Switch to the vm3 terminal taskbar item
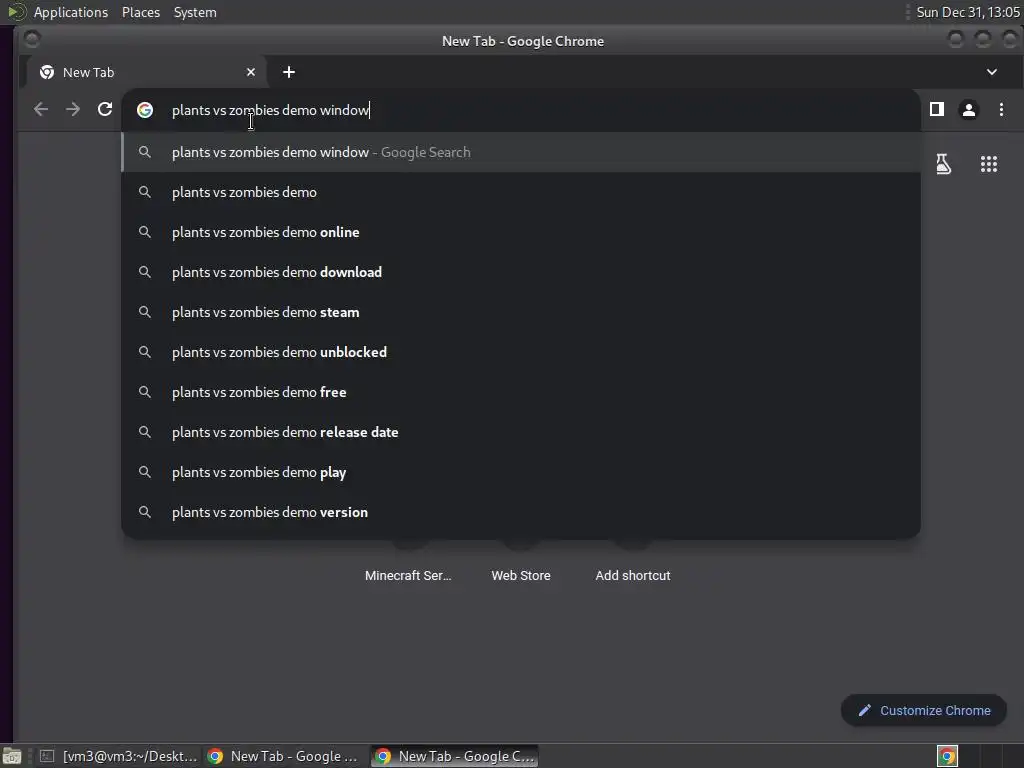Screen dimensions: 1024x768 pos(119,756)
